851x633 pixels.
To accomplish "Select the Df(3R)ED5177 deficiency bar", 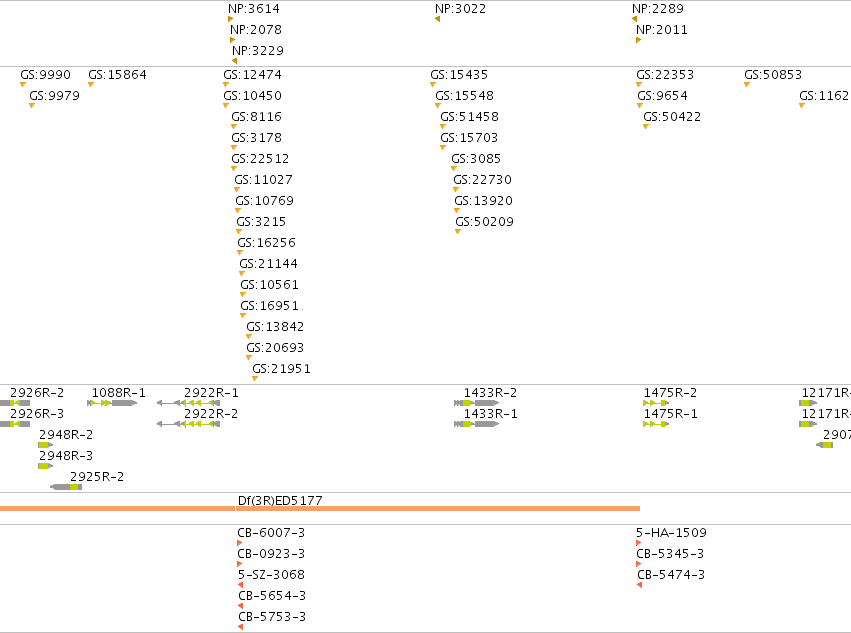I will [320, 509].
